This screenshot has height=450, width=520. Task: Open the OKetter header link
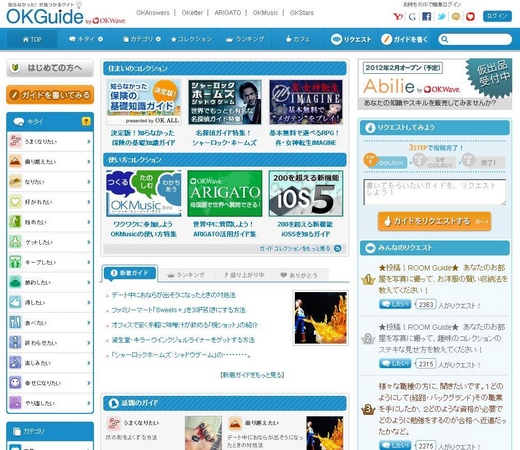pyautogui.click(x=192, y=13)
